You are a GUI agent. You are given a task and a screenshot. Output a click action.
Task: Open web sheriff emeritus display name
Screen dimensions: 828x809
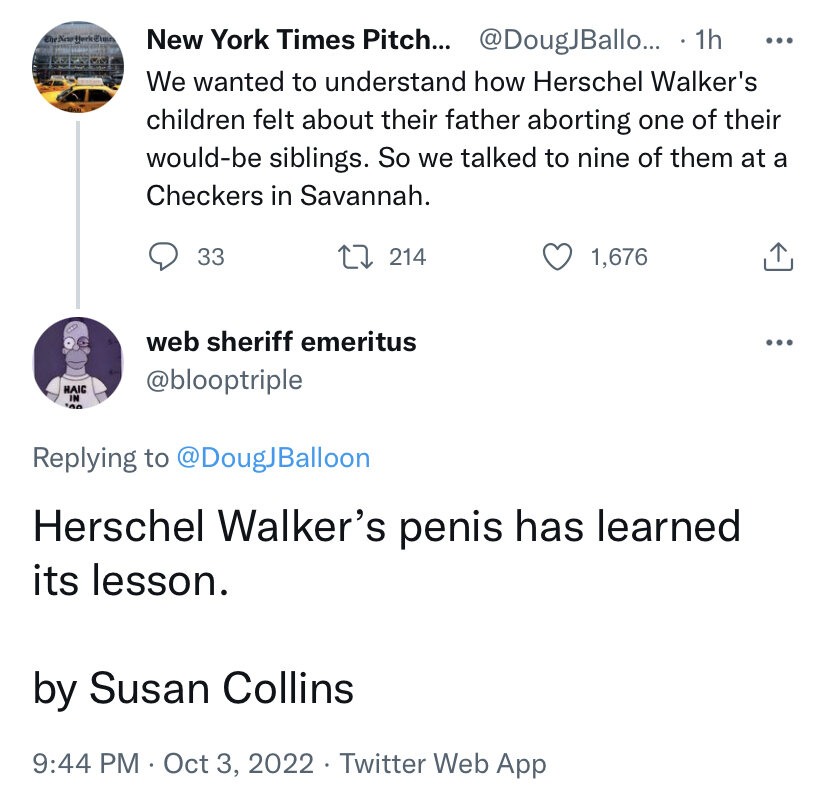tap(281, 342)
